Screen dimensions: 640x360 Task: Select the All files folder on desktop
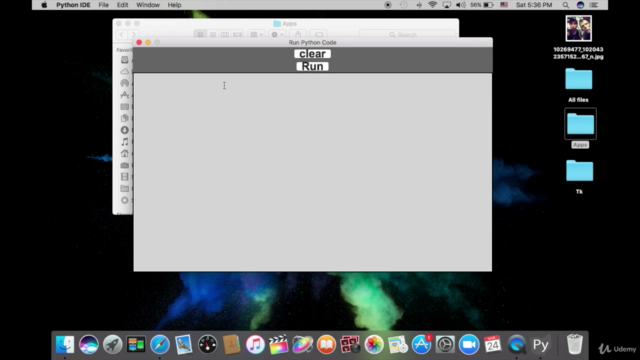coord(578,79)
